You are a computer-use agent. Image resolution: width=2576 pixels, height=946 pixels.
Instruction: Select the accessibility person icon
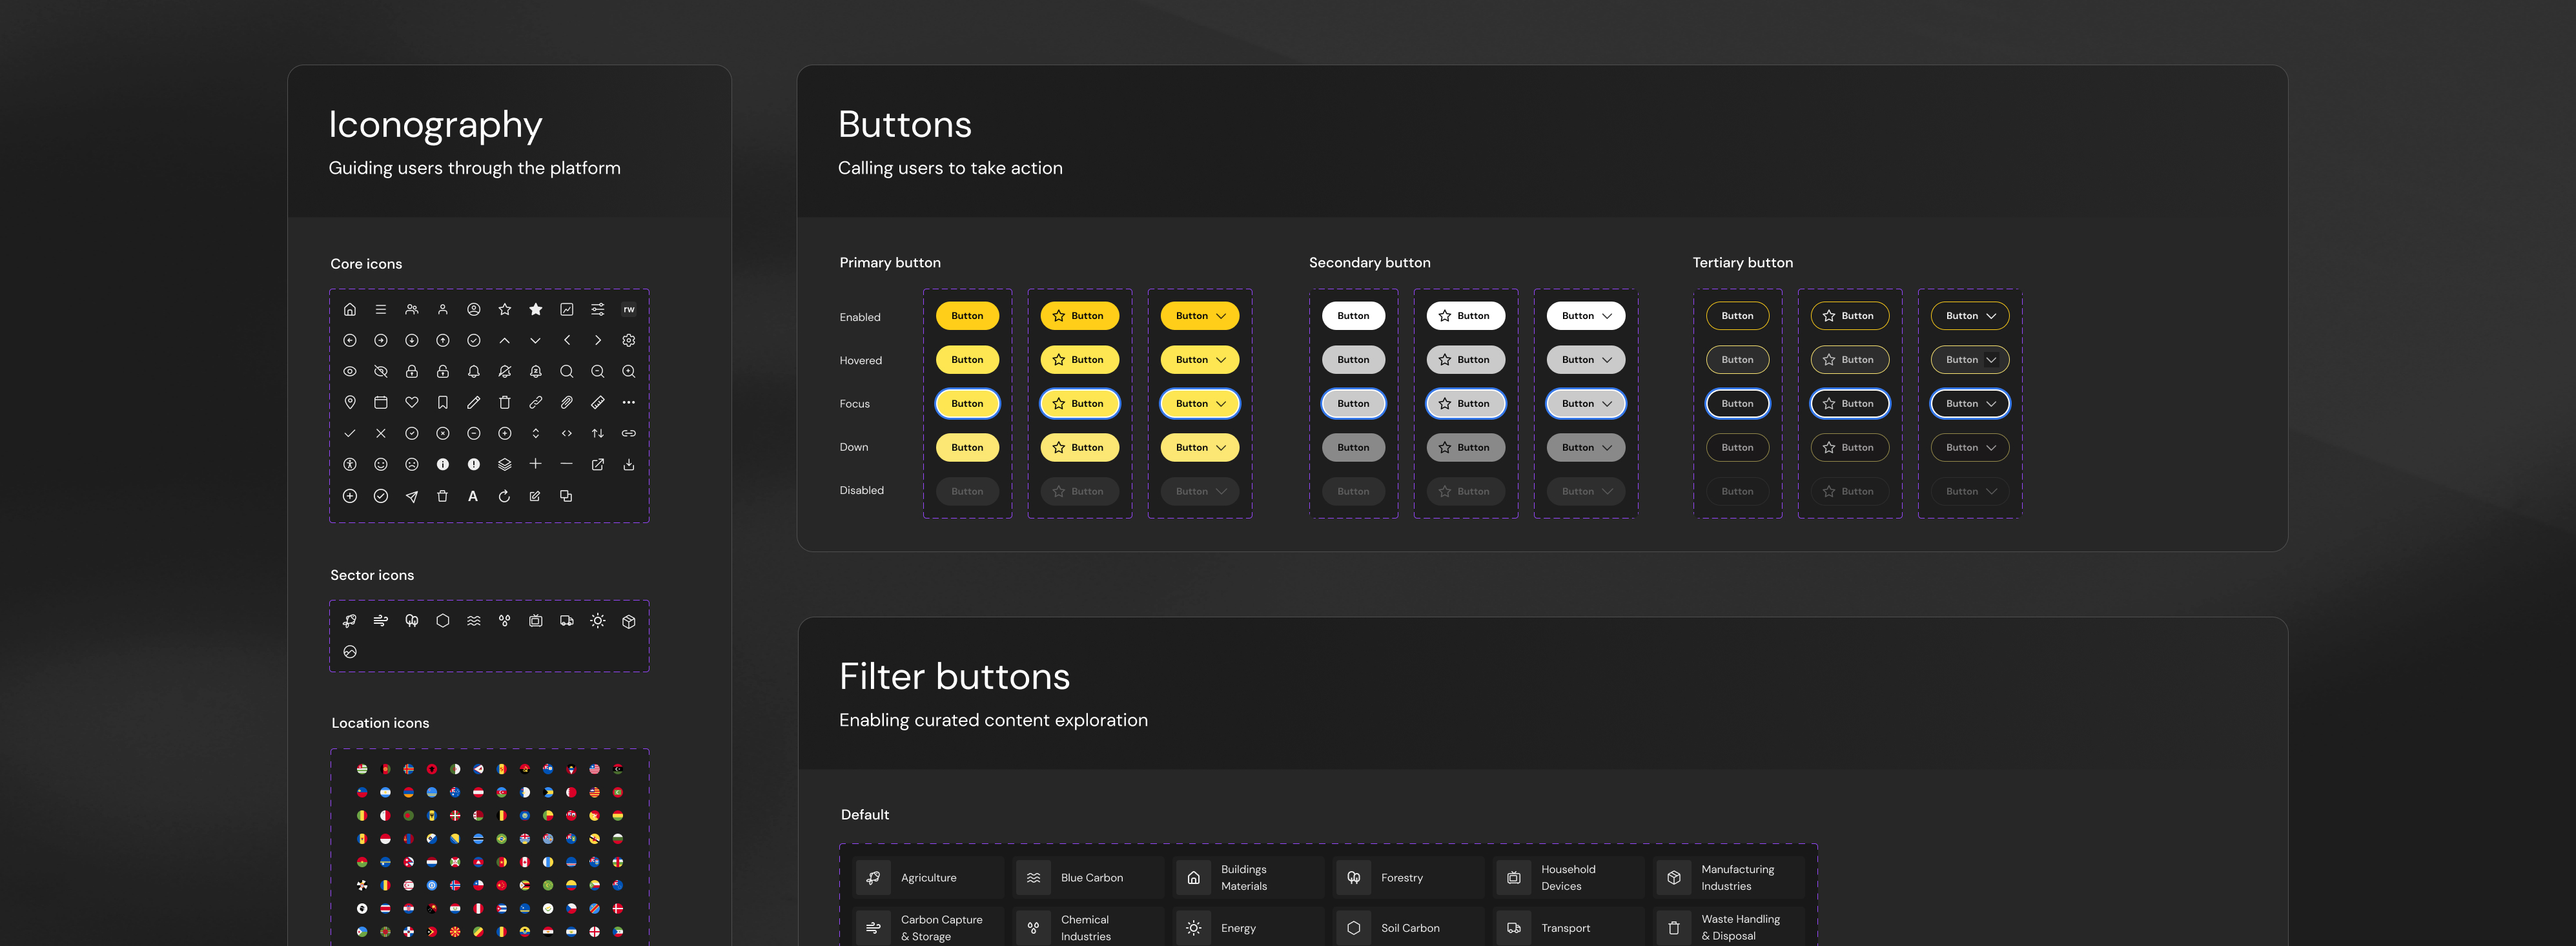[x=350, y=465]
